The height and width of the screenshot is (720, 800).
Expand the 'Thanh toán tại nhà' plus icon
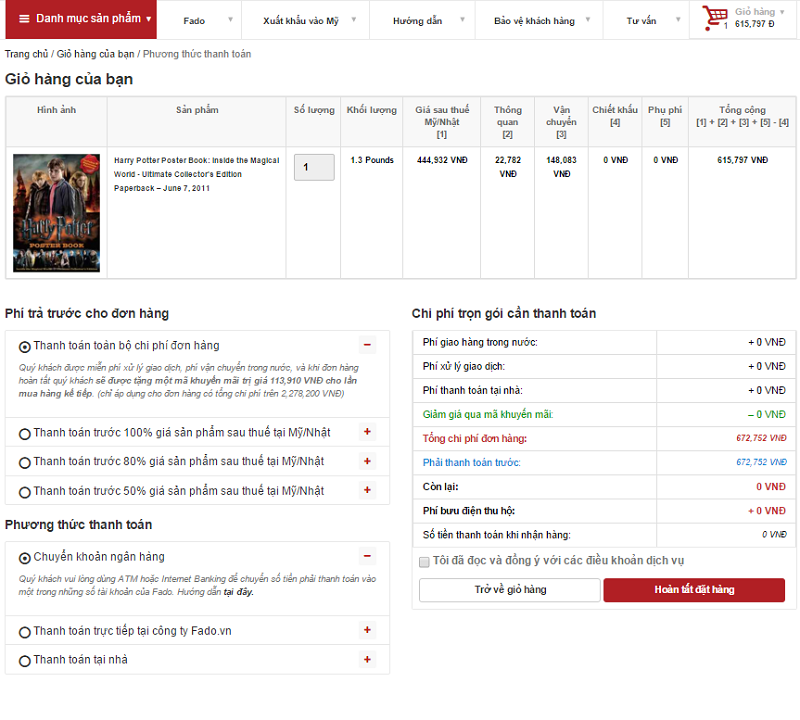[x=367, y=659]
